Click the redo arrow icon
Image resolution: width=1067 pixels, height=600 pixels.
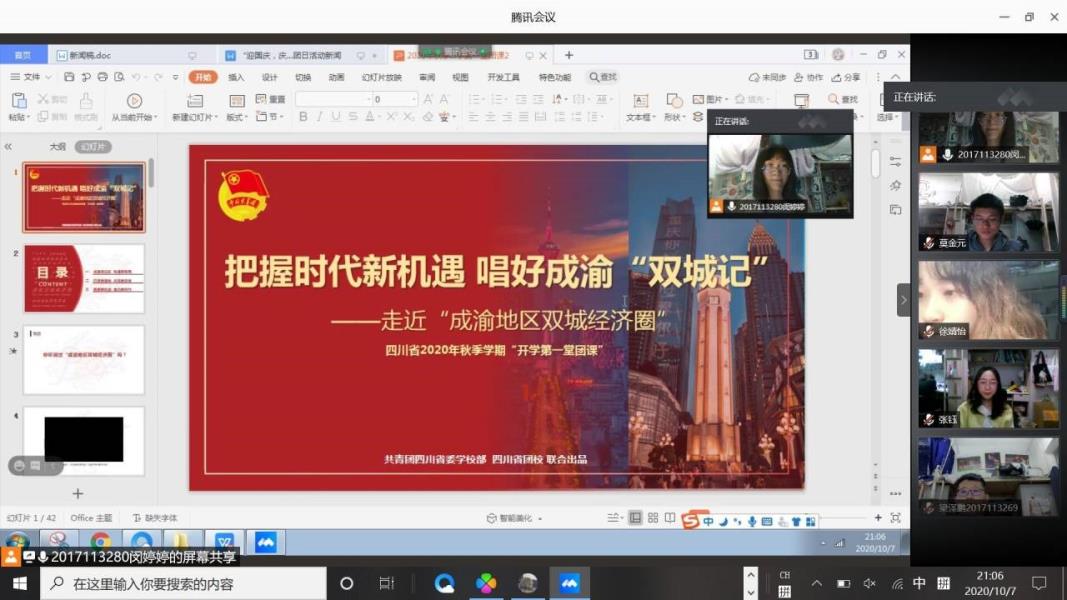point(158,77)
